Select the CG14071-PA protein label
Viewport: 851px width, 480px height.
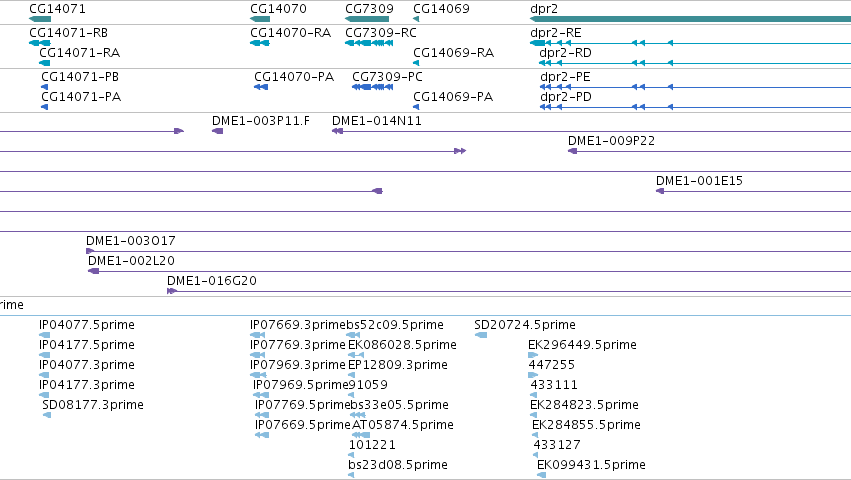81,97
